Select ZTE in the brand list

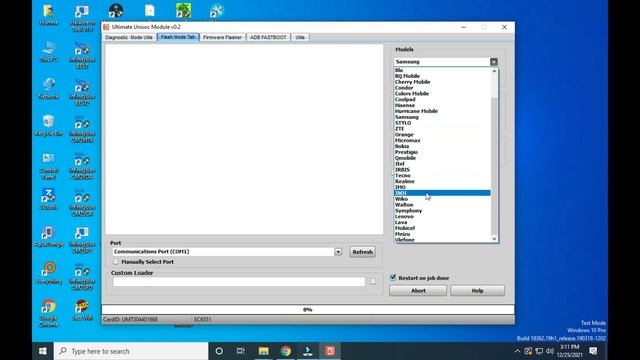point(442,129)
